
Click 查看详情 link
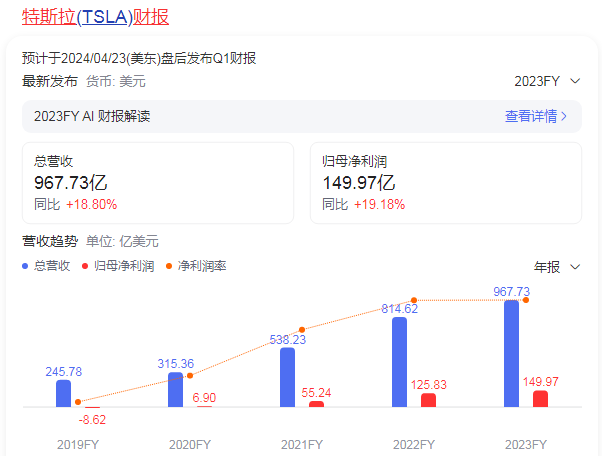click(x=531, y=116)
